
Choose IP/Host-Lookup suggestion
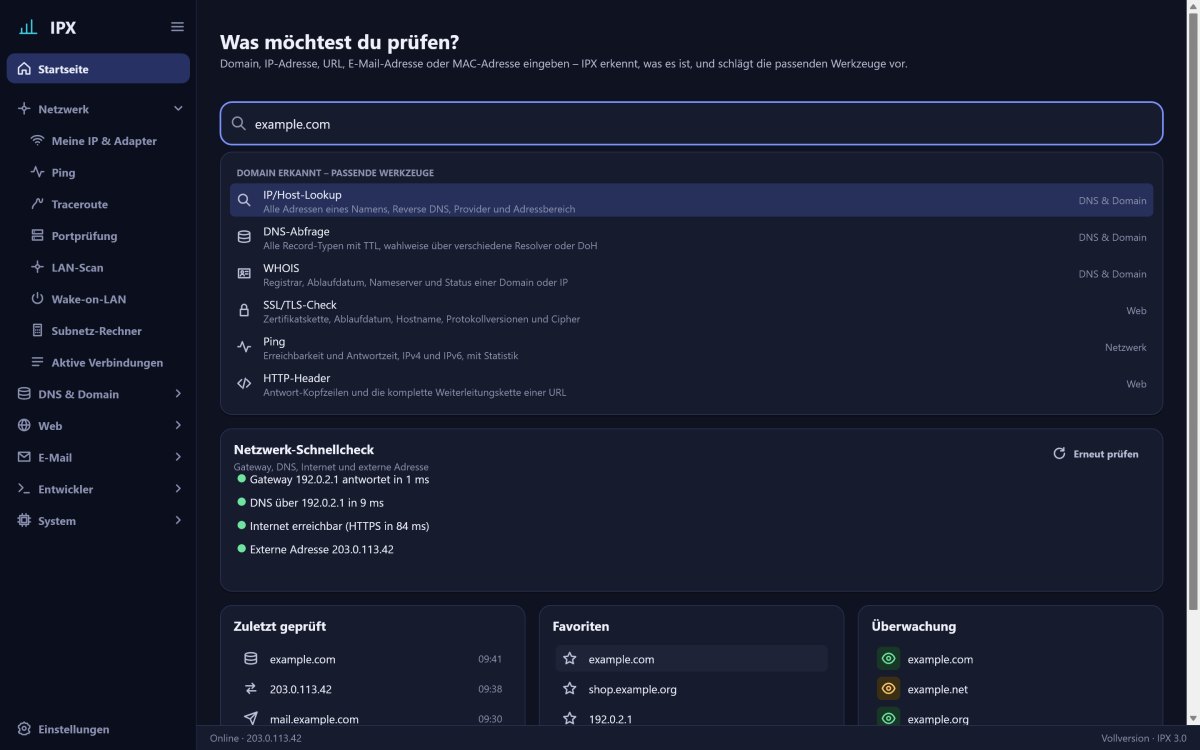691,200
